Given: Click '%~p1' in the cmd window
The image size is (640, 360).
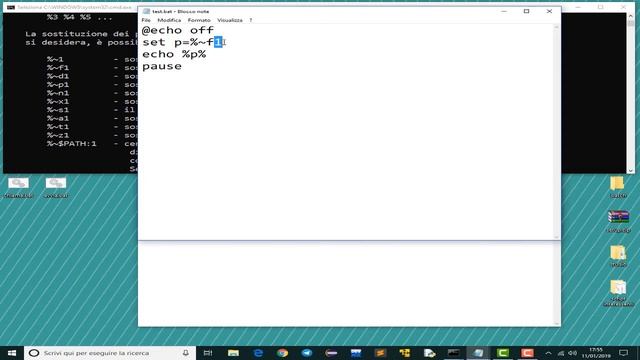Looking at the screenshot, I should tap(58, 85).
